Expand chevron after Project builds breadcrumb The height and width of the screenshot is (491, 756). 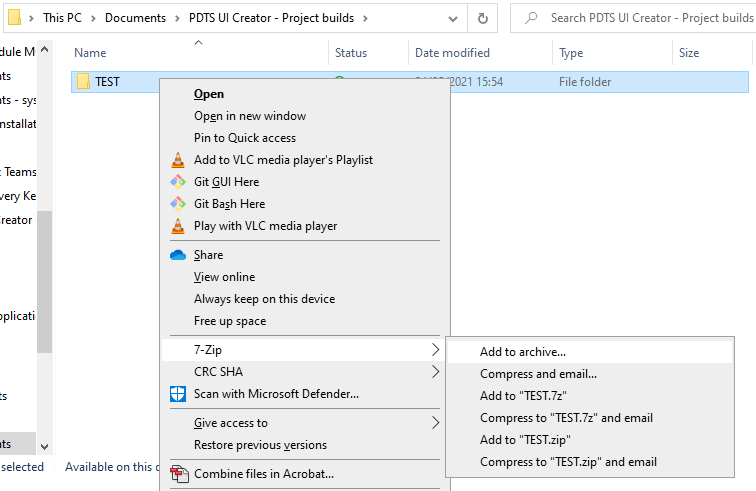click(x=365, y=18)
